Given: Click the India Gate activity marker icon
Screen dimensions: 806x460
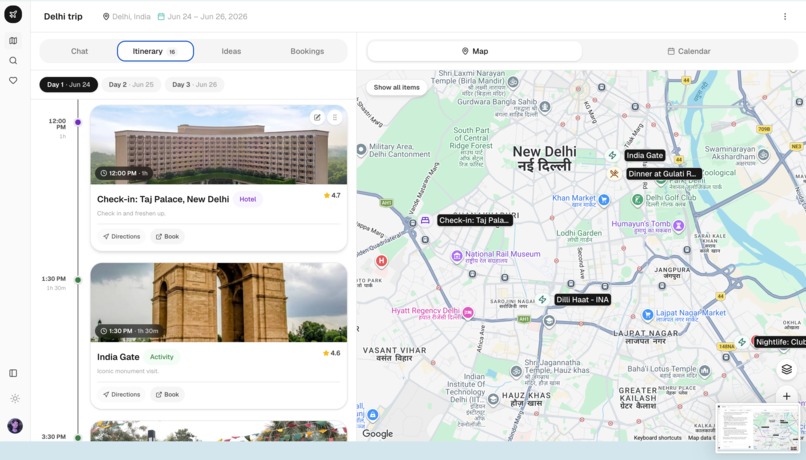Looking at the screenshot, I should 612,155.
